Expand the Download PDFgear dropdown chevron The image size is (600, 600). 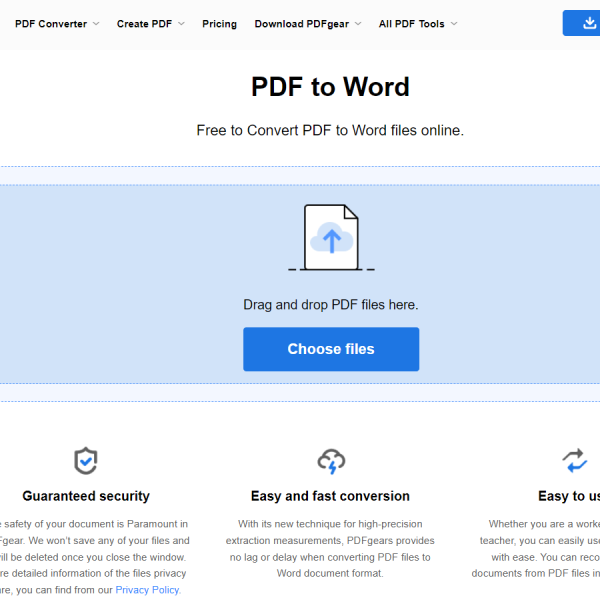(x=358, y=24)
